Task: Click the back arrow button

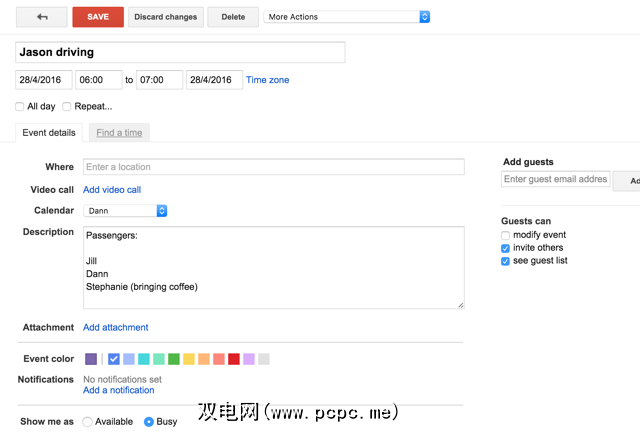Action: [43, 17]
